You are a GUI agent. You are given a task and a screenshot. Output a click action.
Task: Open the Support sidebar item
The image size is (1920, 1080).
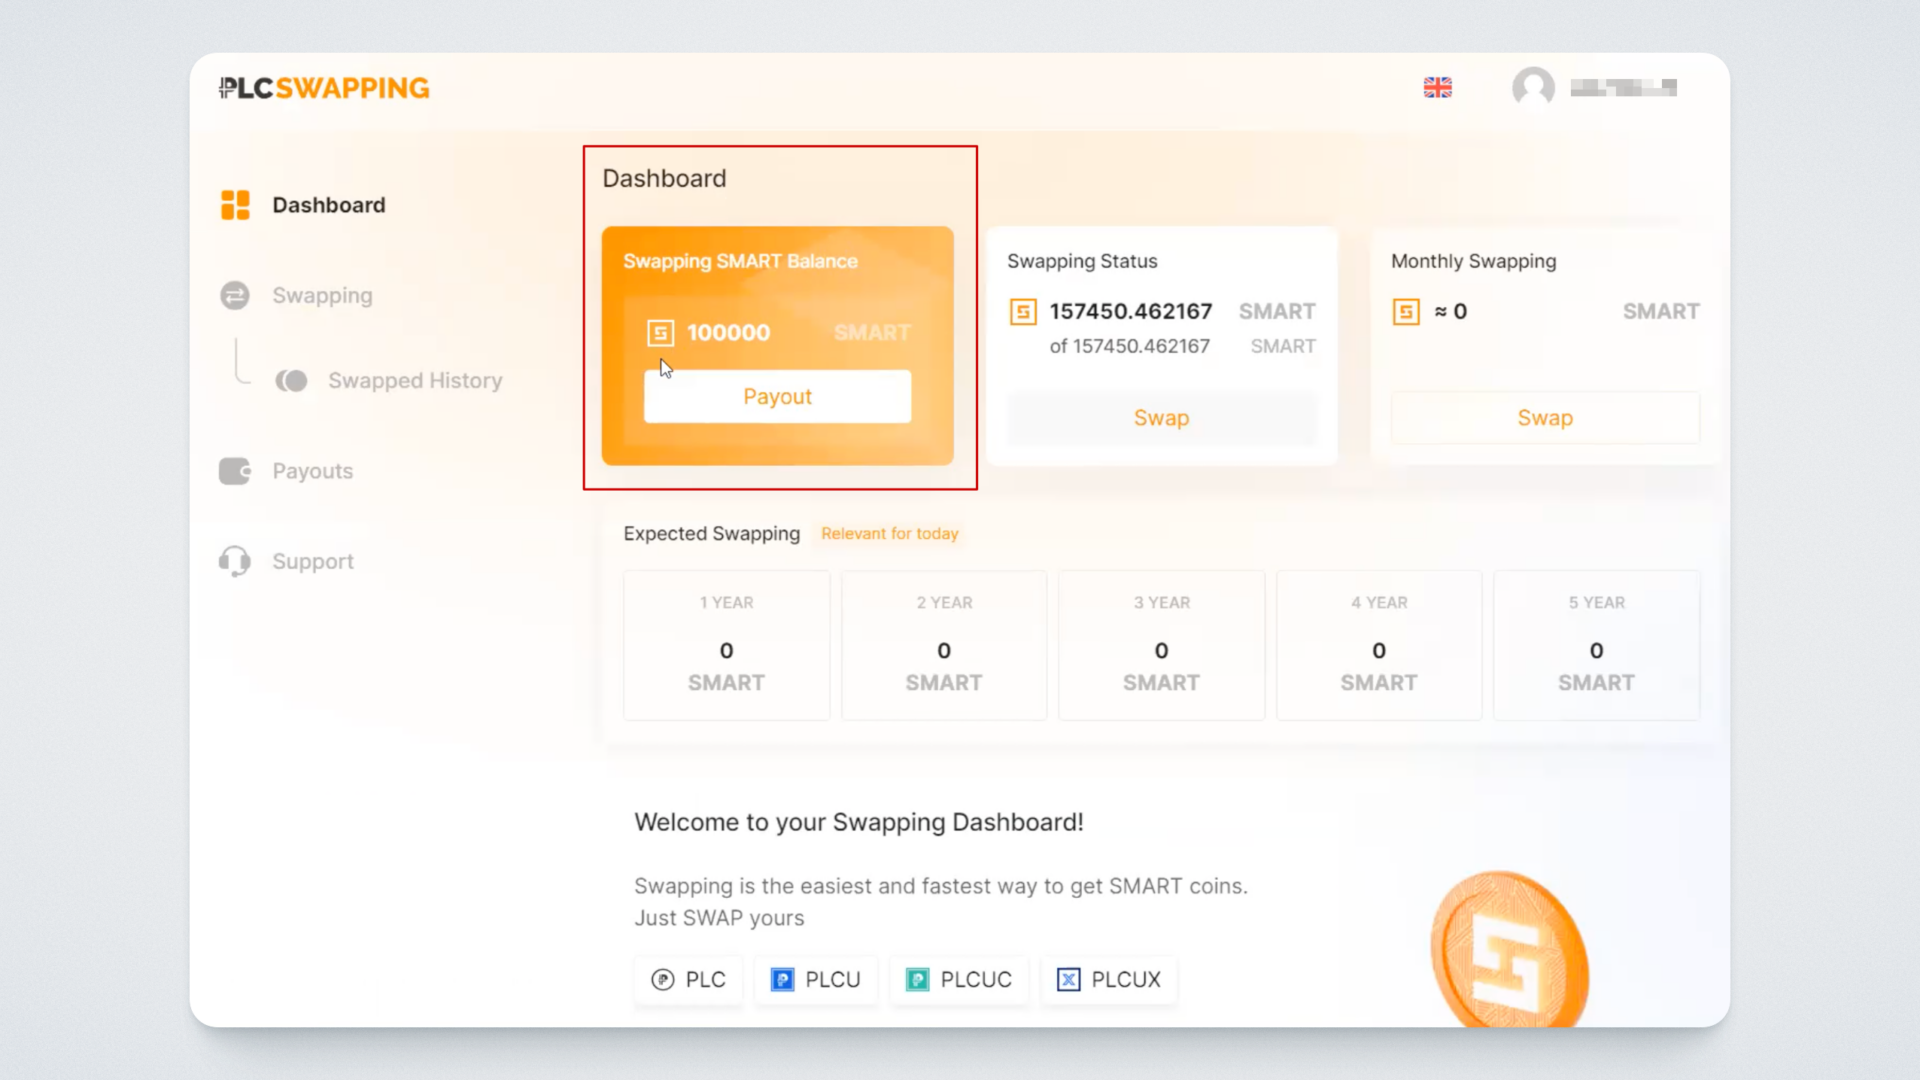pyautogui.click(x=312, y=561)
